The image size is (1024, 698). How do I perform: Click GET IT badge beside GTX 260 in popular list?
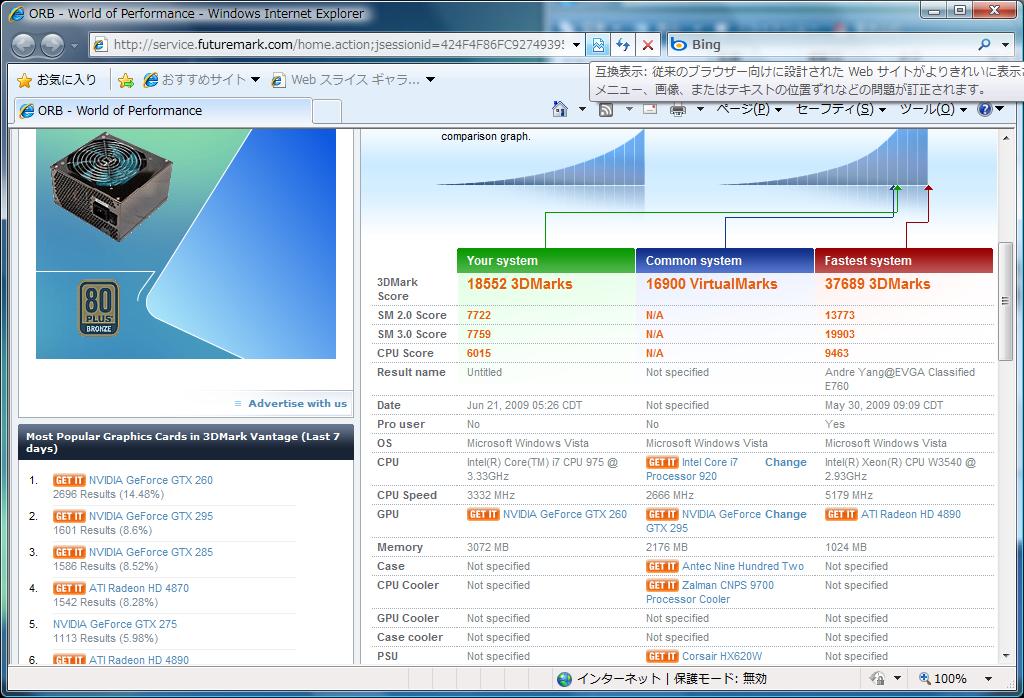point(69,480)
